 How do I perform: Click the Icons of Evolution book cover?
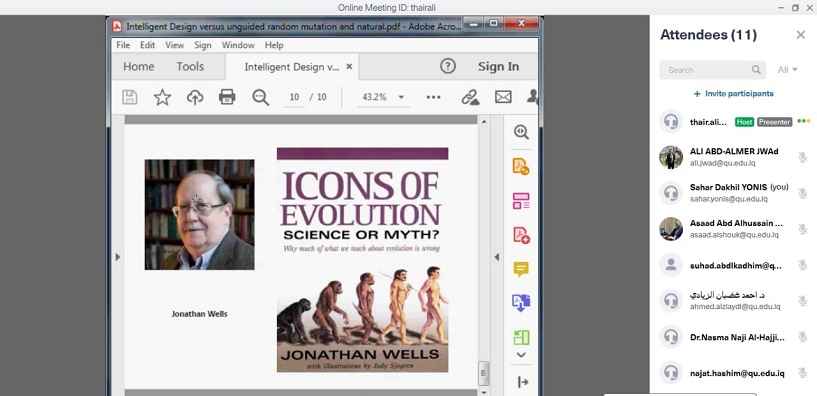click(362, 260)
